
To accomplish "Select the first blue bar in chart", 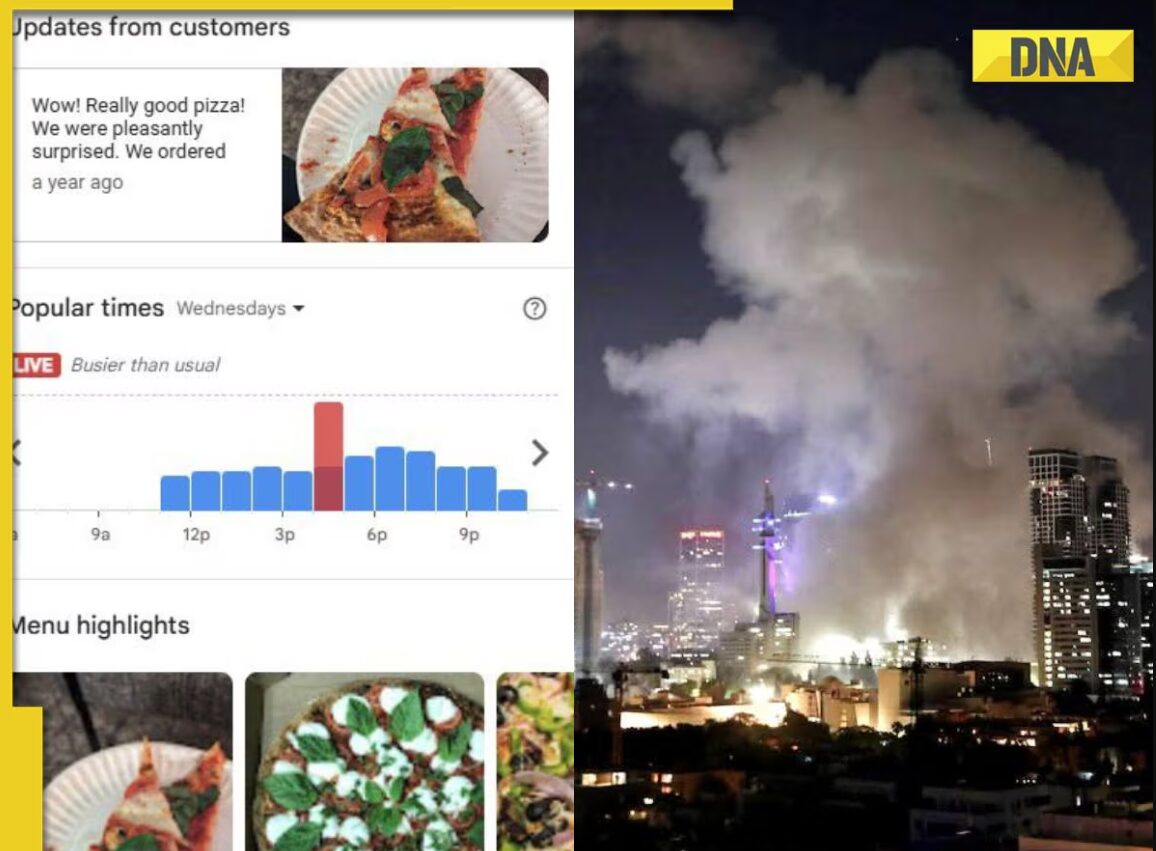I will click(x=175, y=493).
